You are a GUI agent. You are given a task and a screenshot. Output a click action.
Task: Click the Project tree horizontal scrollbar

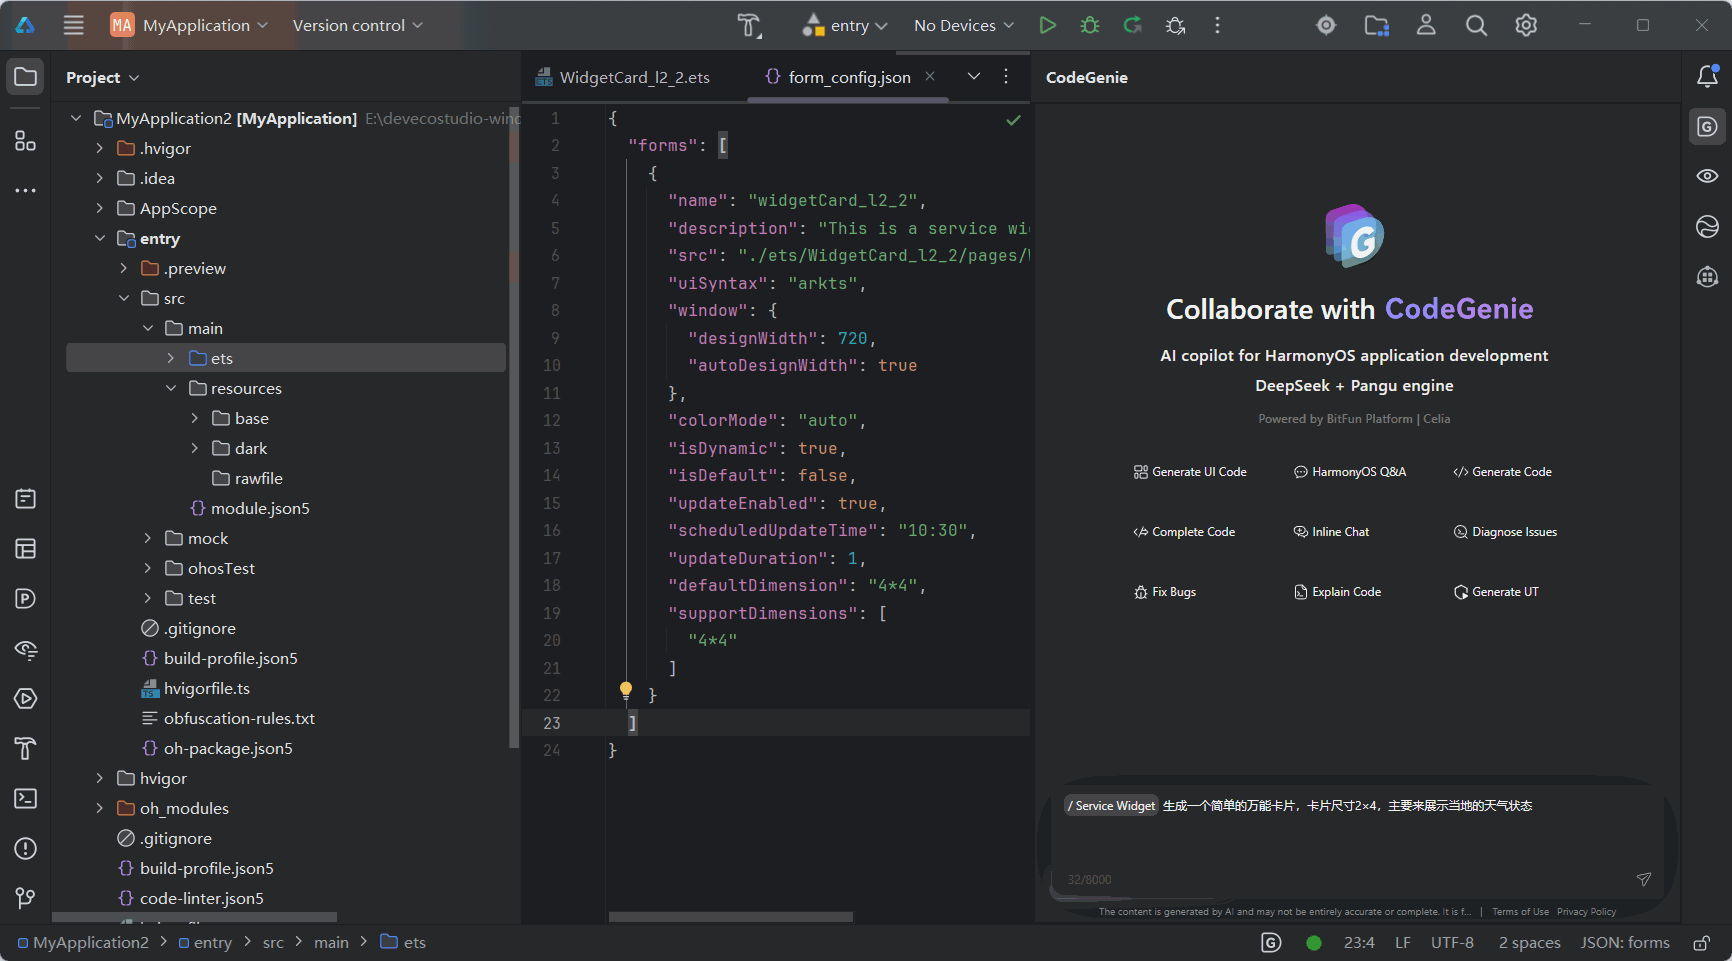[x=195, y=917]
